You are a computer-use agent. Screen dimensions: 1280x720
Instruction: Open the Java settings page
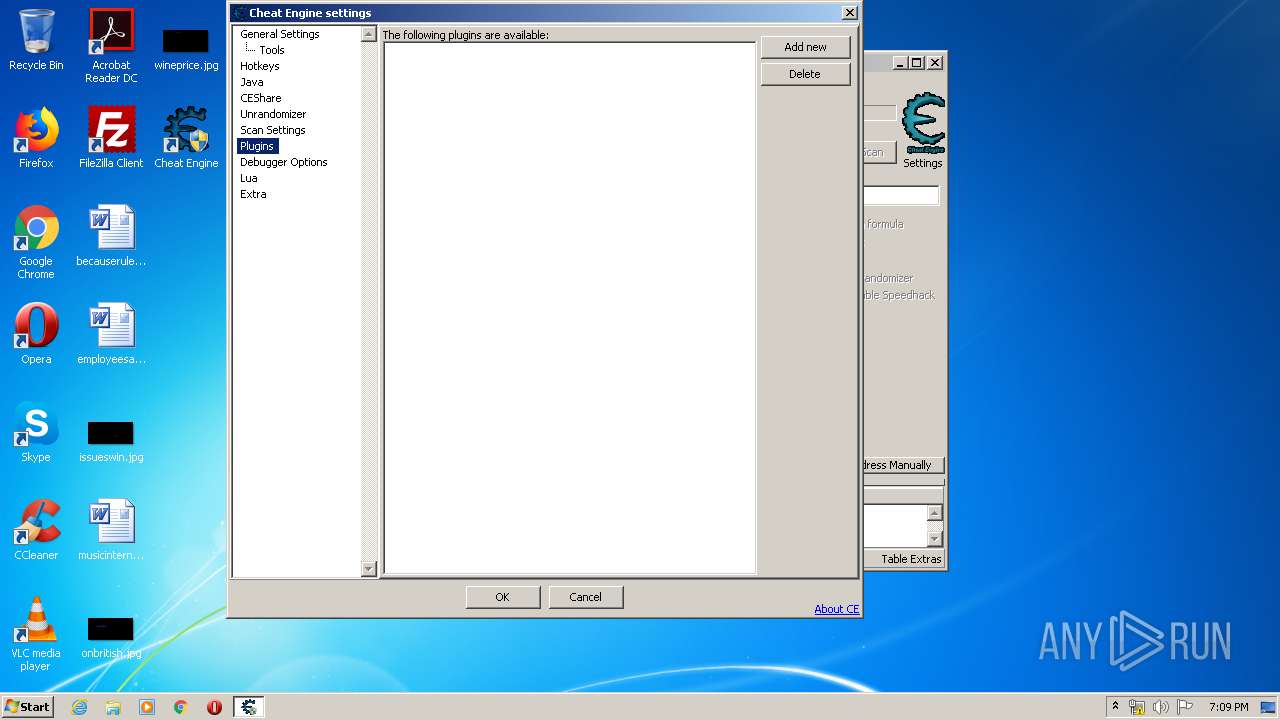[252, 82]
